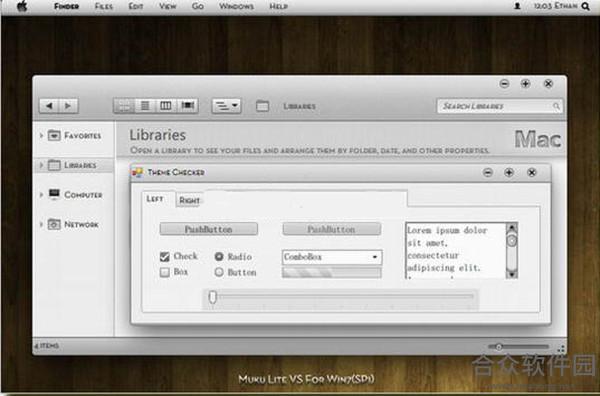The image size is (600, 396).
Task: Go forward with the right arrow button
Action: click(68, 106)
